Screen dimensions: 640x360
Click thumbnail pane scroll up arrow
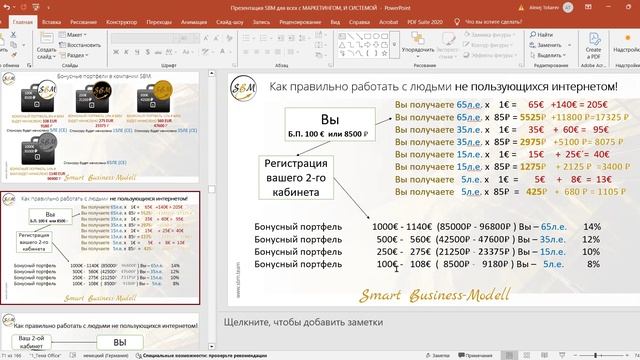click(211, 73)
